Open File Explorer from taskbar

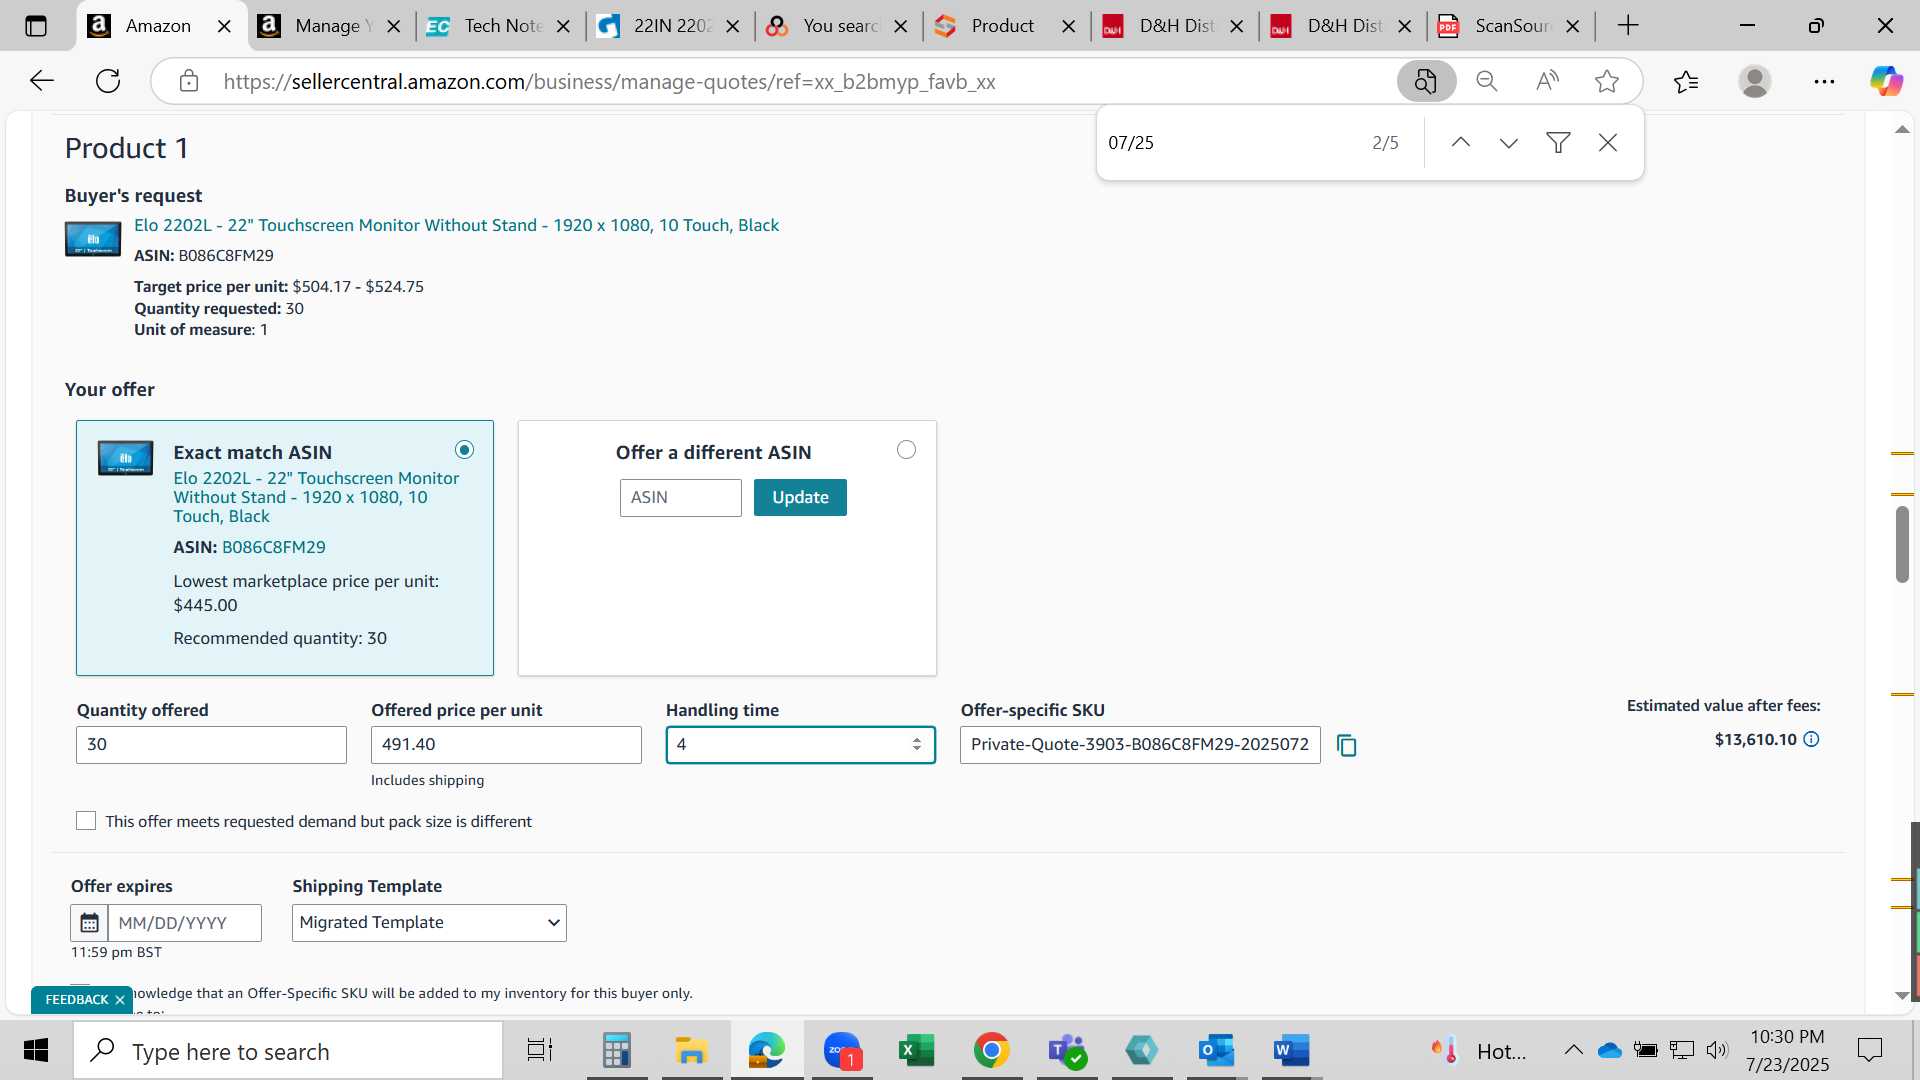(691, 1051)
